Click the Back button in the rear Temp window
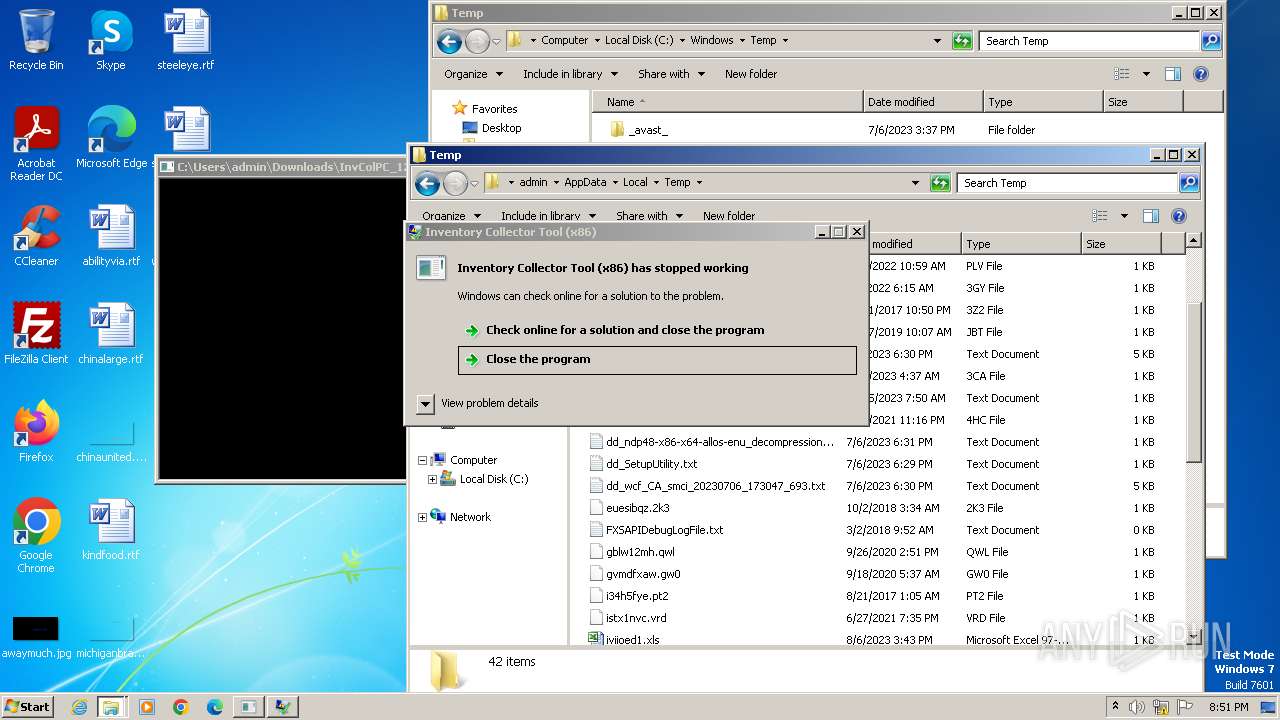1280x720 pixels. click(449, 41)
